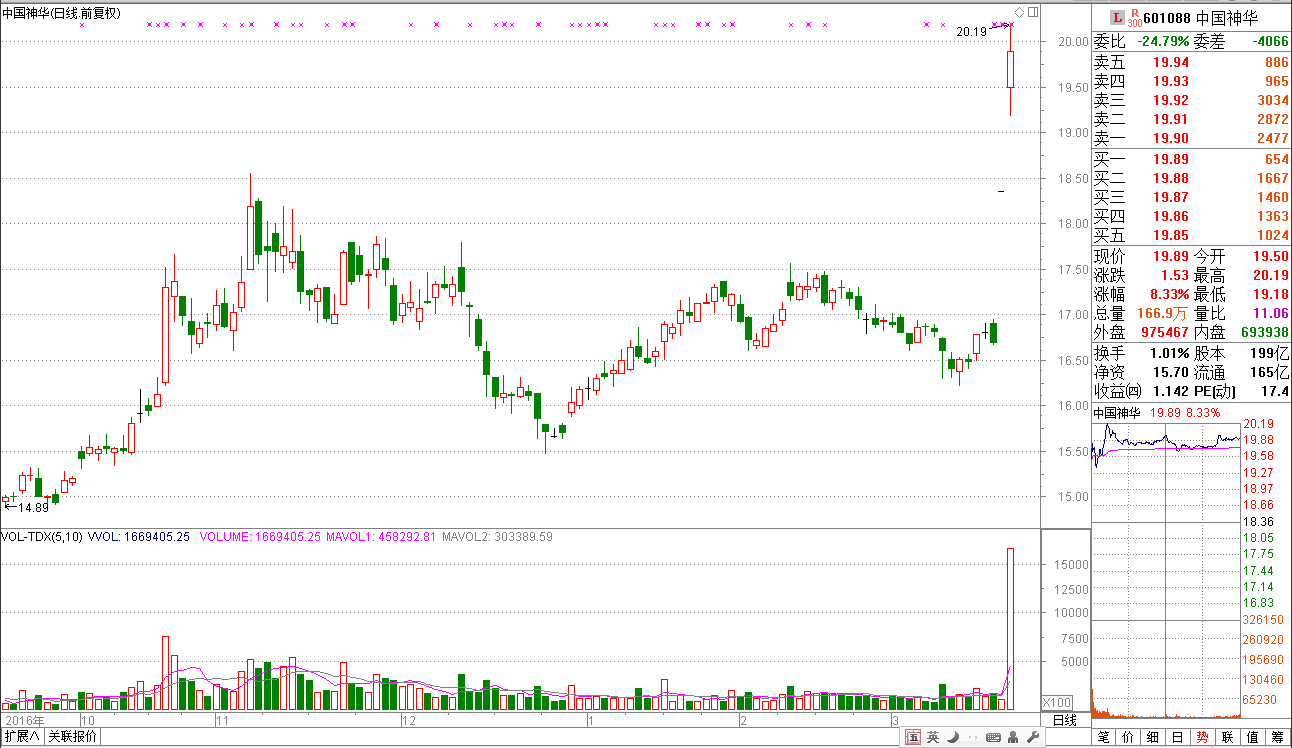Click the 买二 price 19.88
This screenshot has height=748, width=1292.
[1171, 179]
